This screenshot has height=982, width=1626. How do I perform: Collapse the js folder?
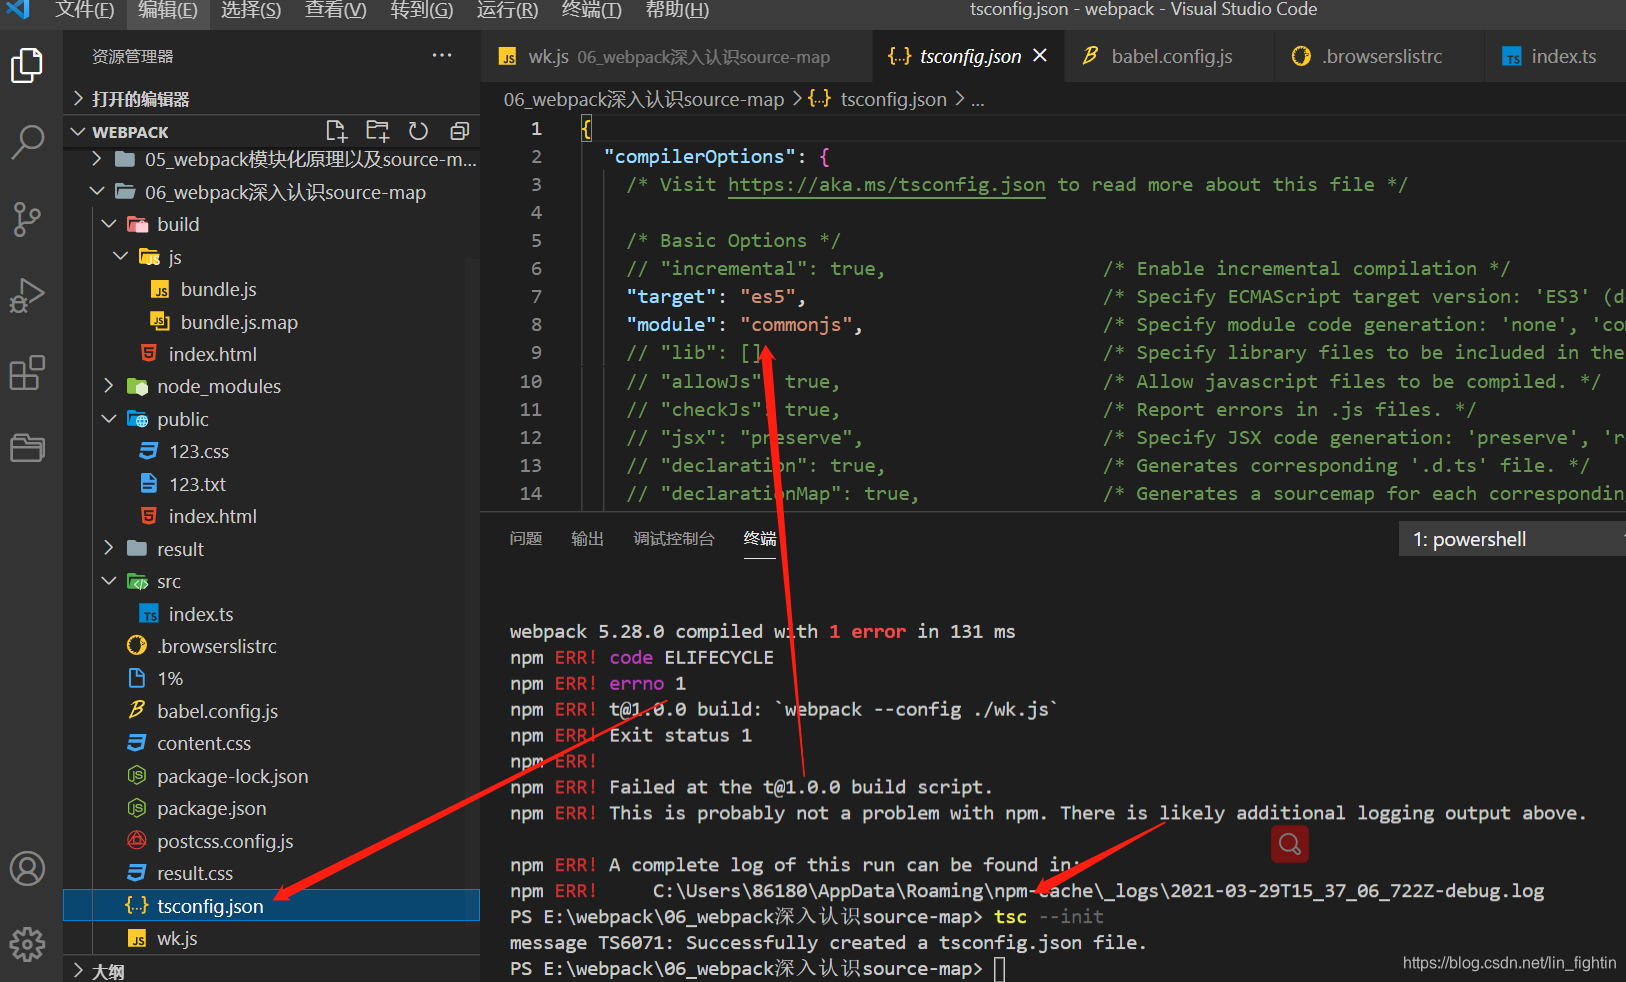pos(121,257)
